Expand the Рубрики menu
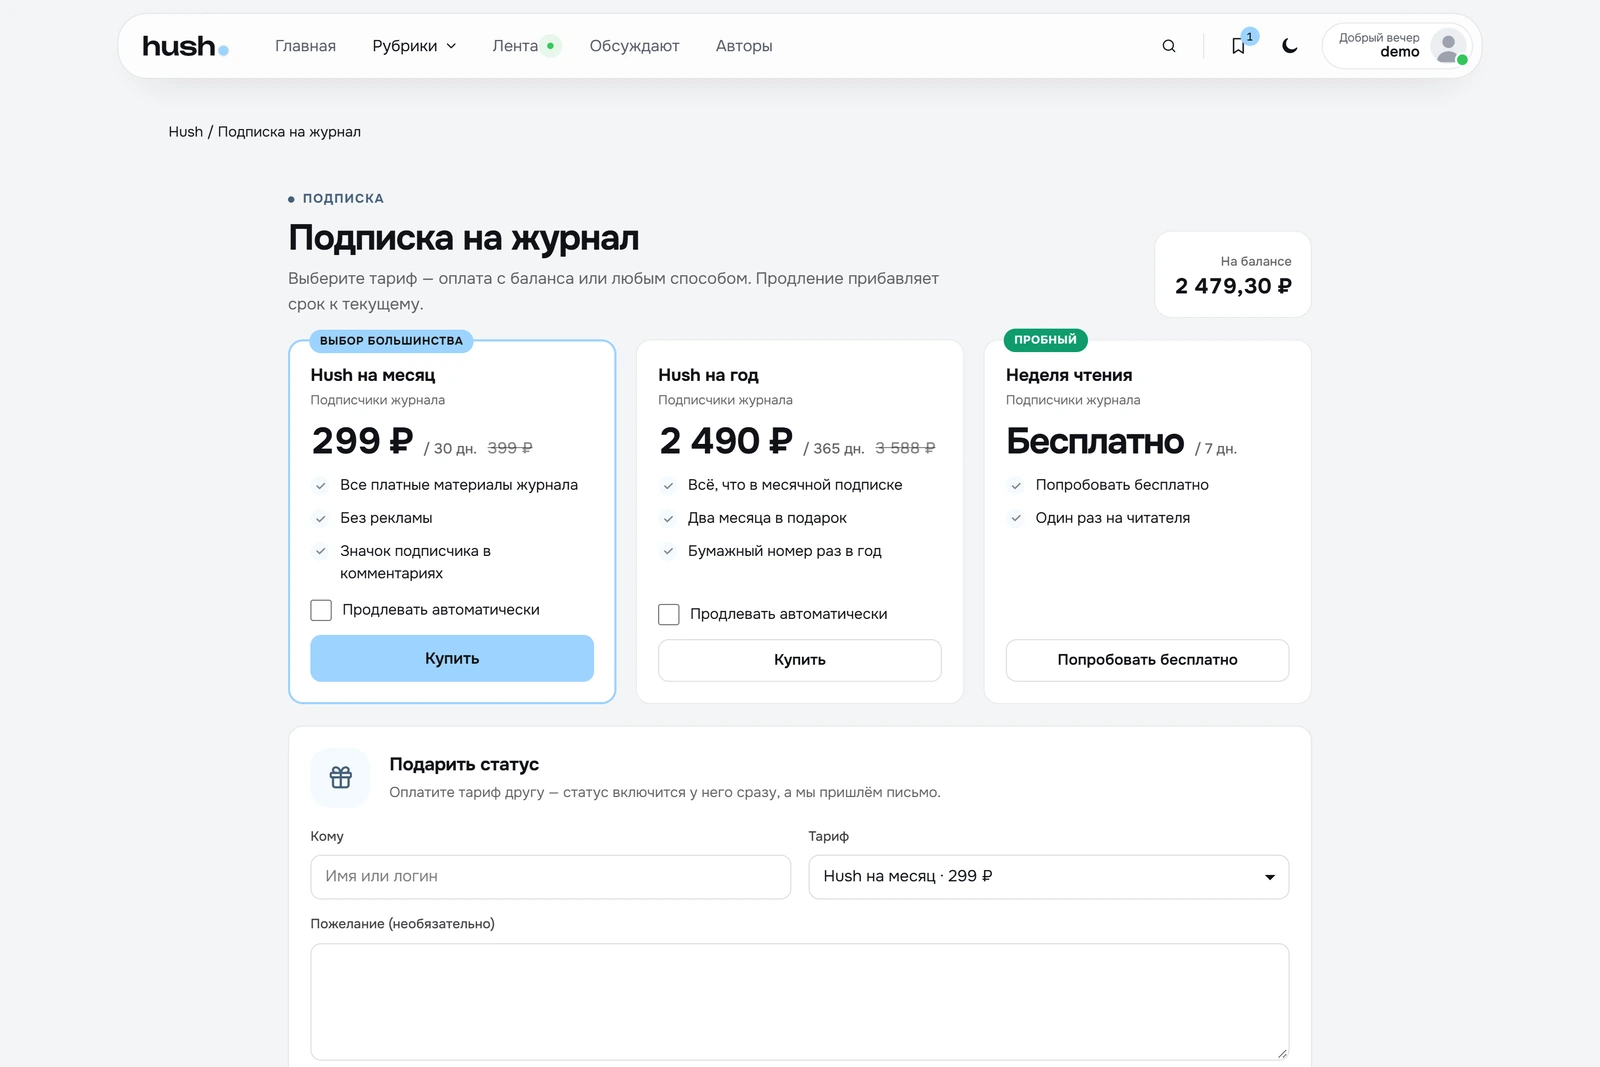 click(x=414, y=46)
